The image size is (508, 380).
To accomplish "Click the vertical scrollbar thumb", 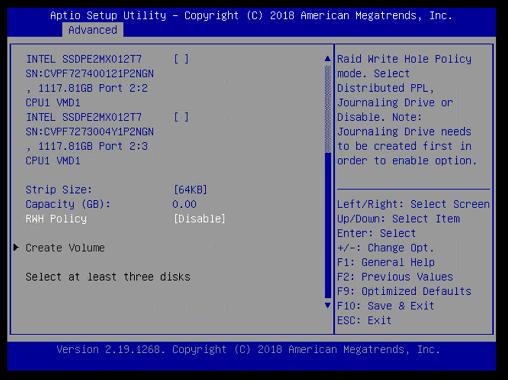I will 328,225.
